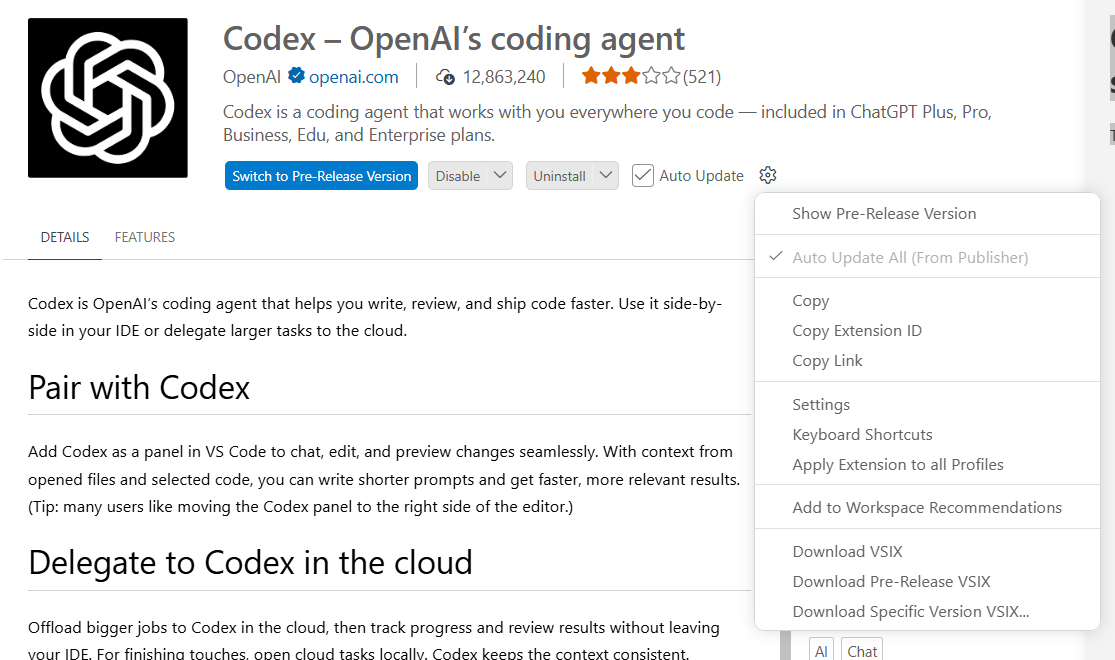Select Add to Workspace Recommendations
This screenshot has width=1115, height=660.
pyautogui.click(x=927, y=507)
